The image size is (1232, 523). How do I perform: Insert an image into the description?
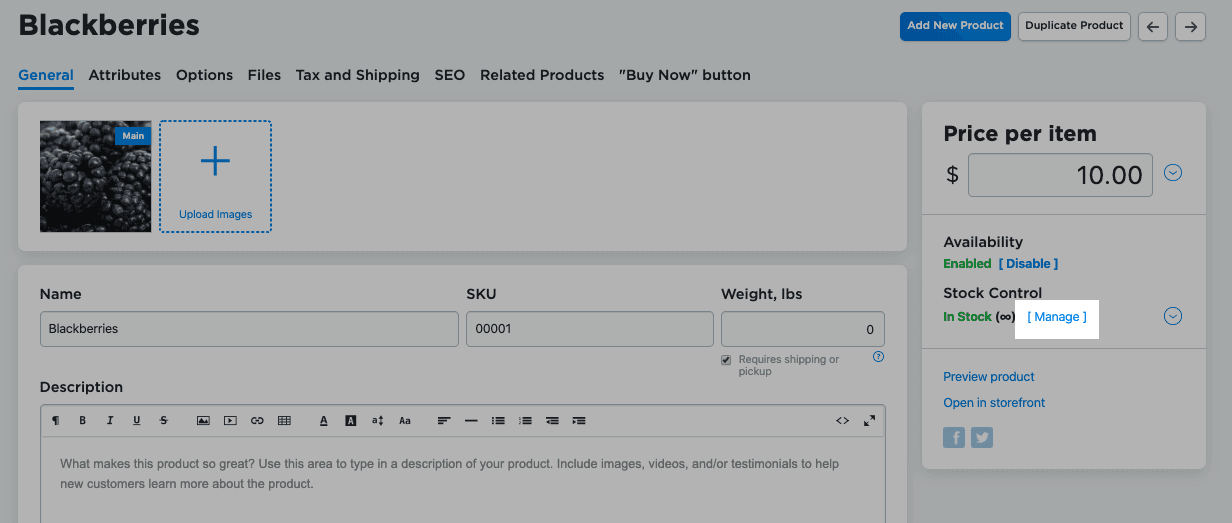point(203,421)
